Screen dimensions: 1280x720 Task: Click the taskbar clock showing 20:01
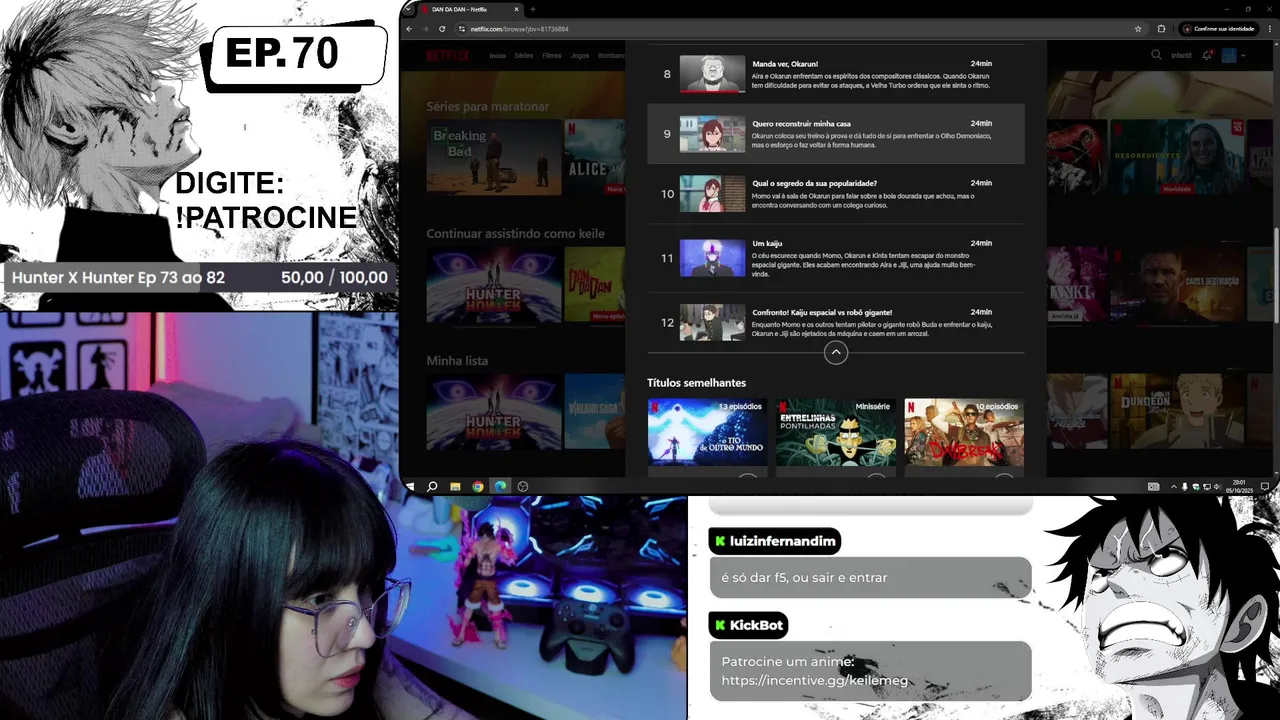point(1241,486)
